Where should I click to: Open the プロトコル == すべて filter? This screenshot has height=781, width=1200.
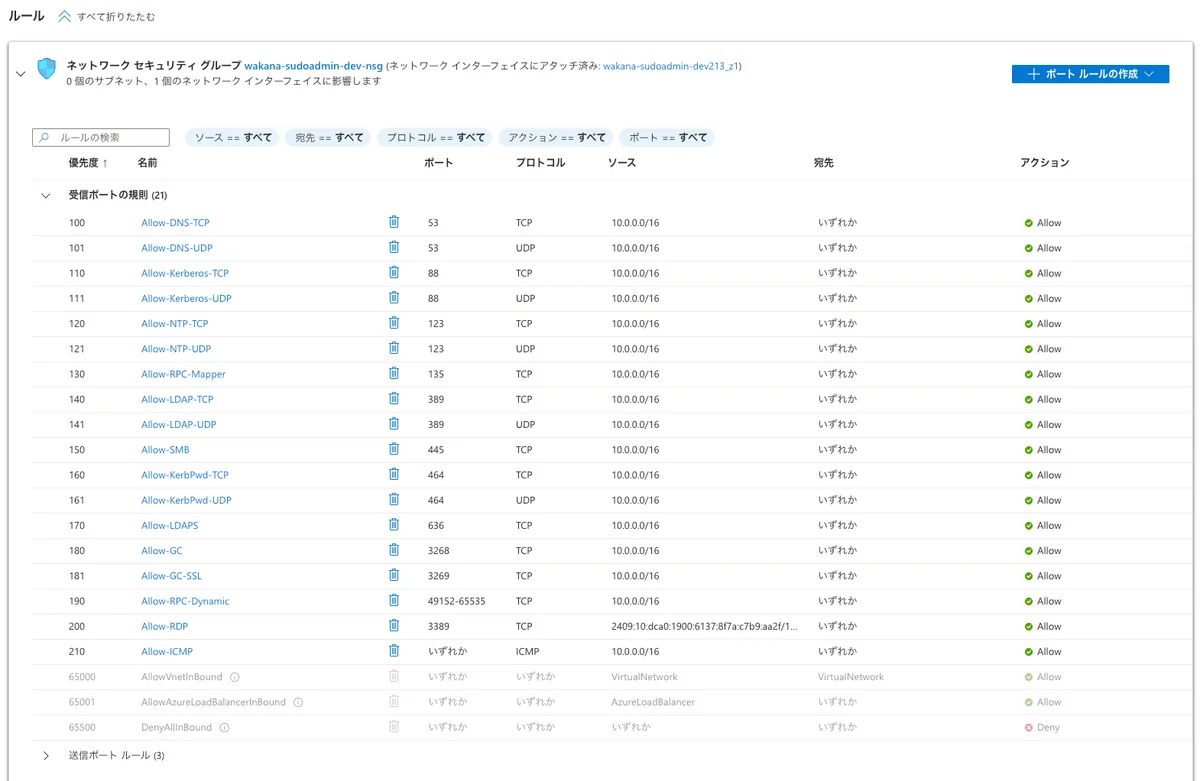[435, 138]
